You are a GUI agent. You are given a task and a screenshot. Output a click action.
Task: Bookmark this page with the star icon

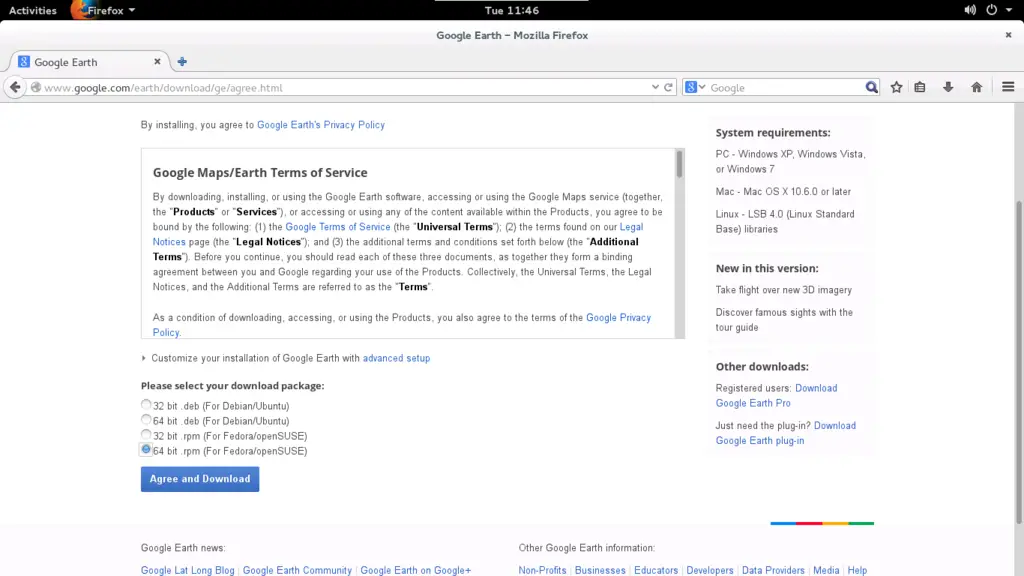(897, 87)
